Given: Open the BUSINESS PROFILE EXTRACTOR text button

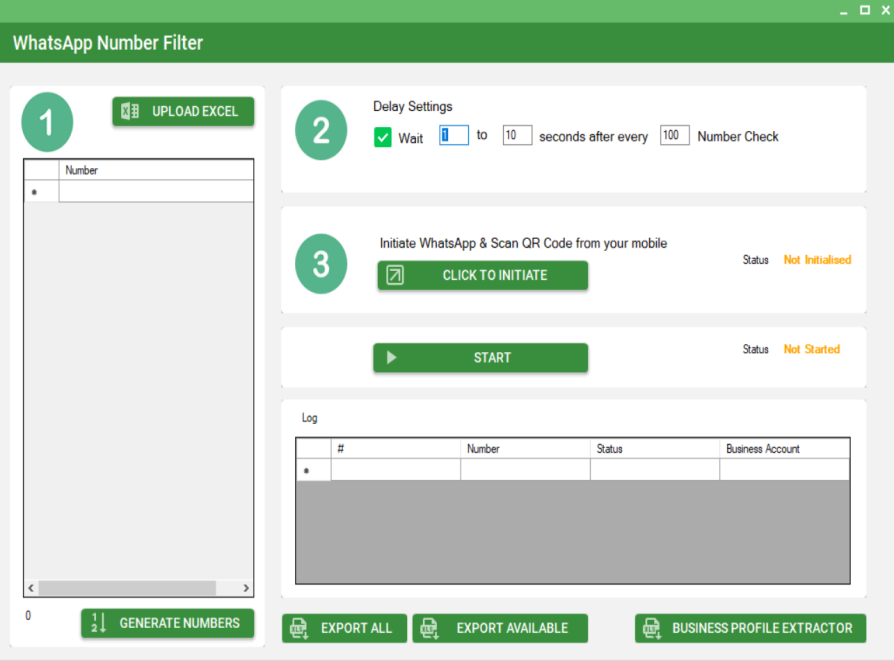Looking at the screenshot, I should [762, 628].
